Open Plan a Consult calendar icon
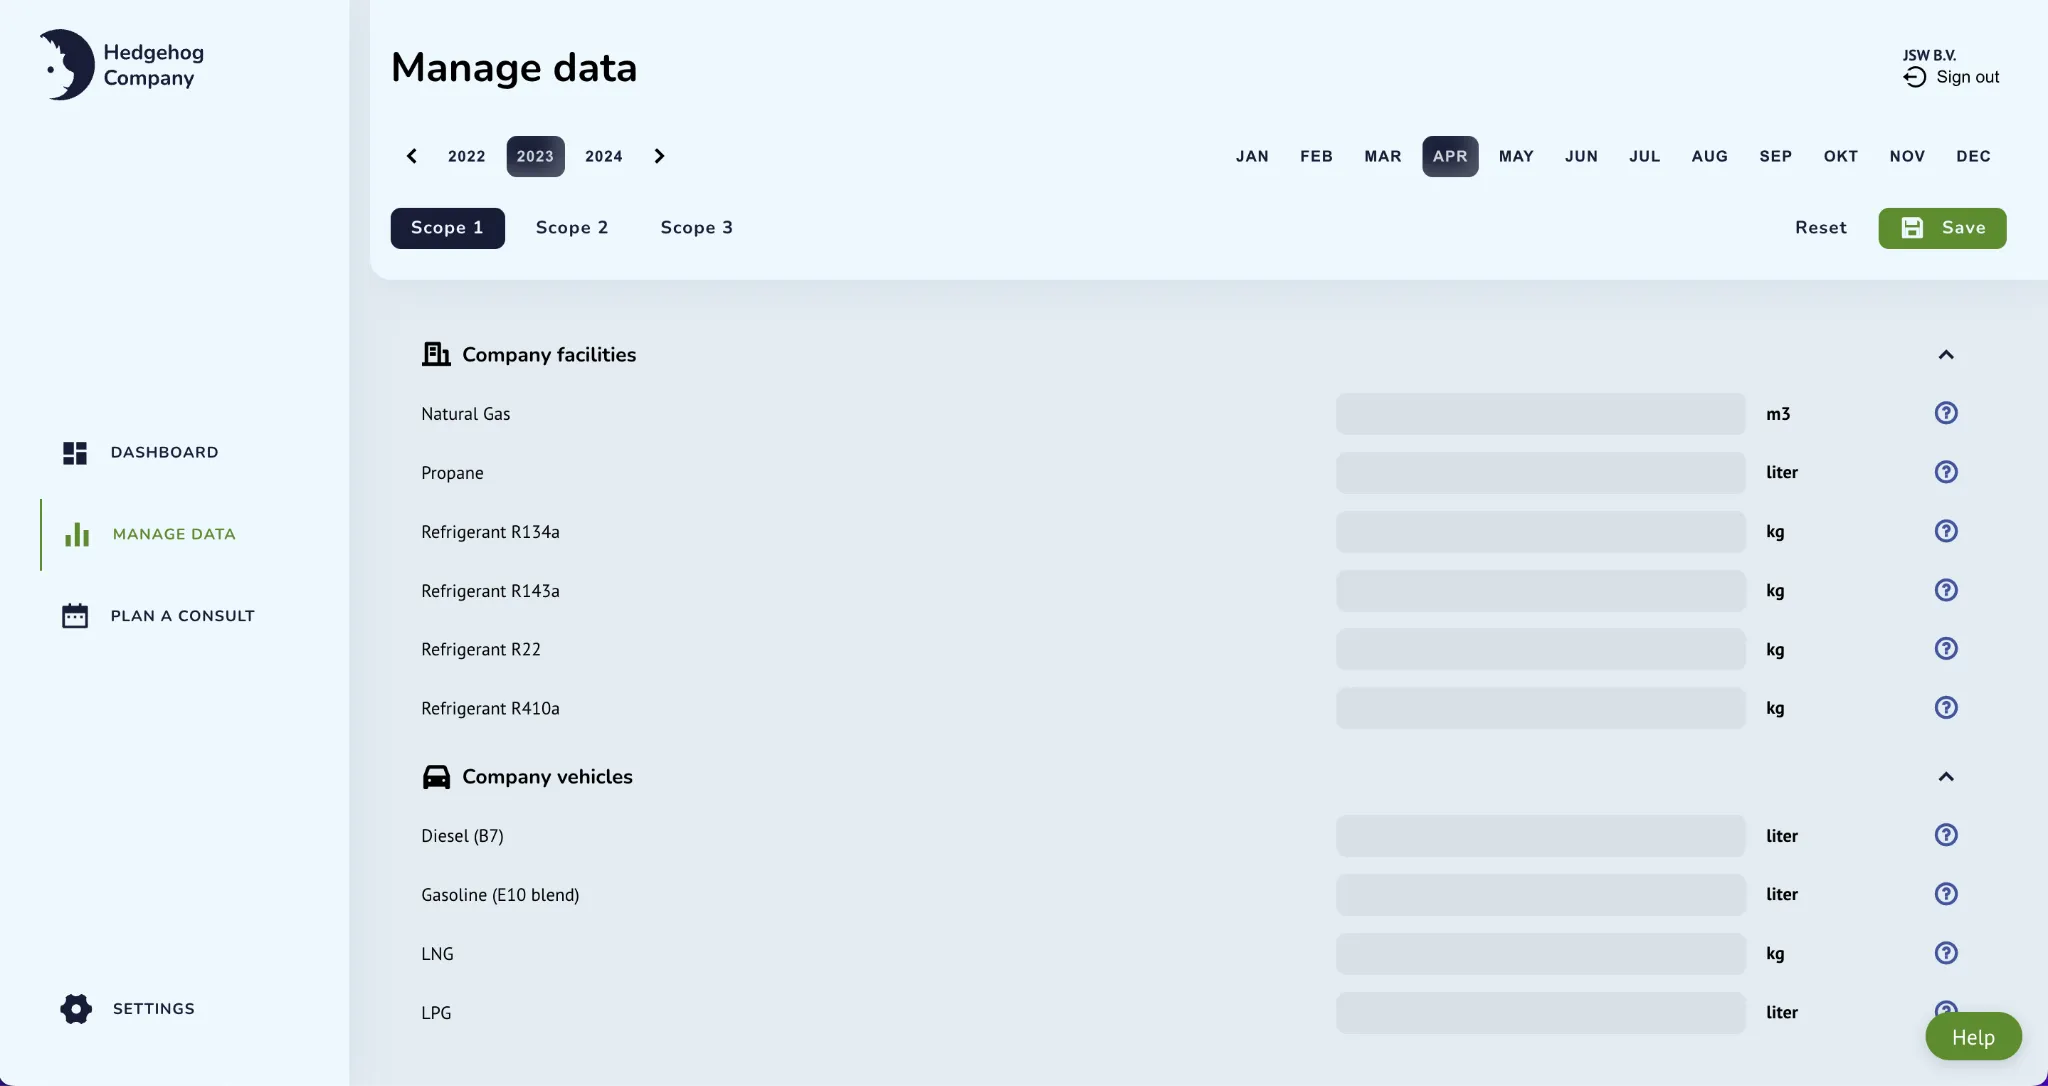This screenshot has height=1086, width=2048. coord(75,616)
